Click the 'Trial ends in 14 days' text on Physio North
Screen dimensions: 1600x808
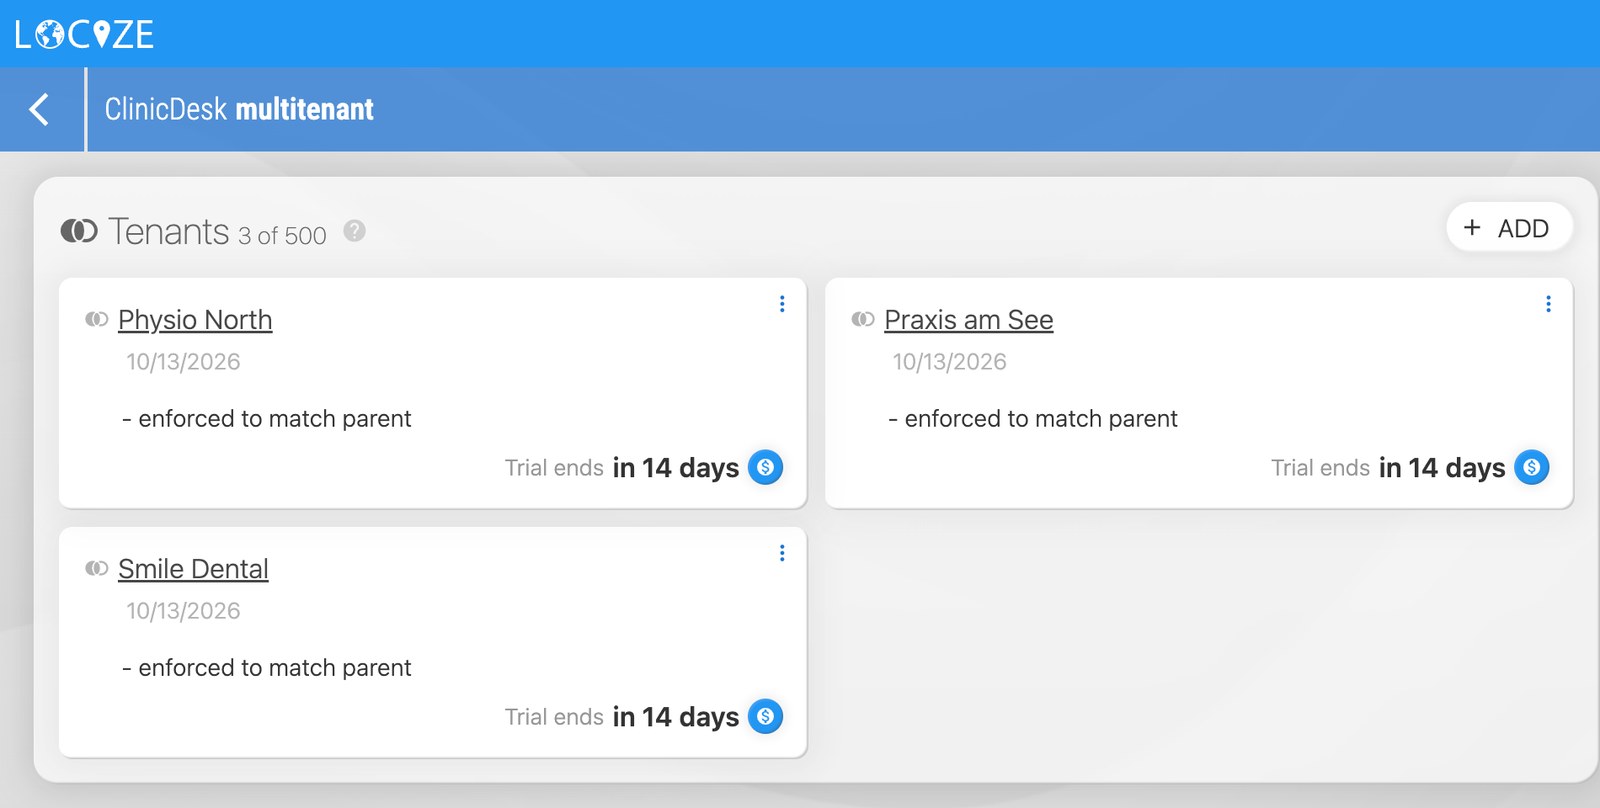point(622,468)
